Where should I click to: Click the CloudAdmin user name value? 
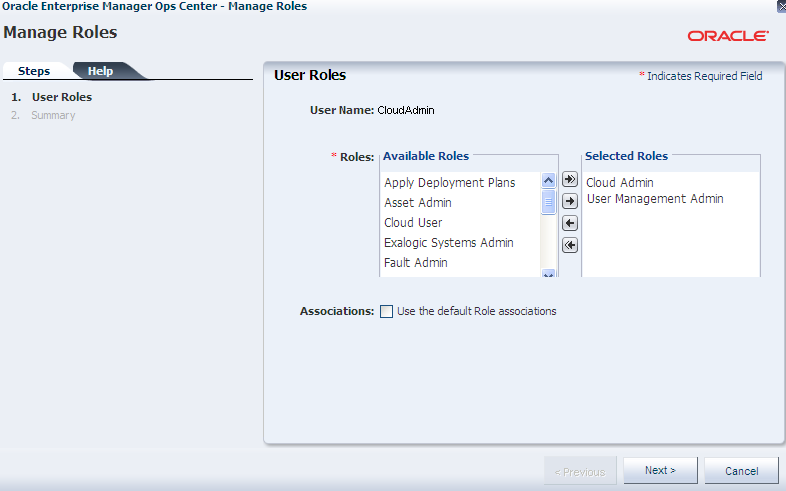pos(406,110)
